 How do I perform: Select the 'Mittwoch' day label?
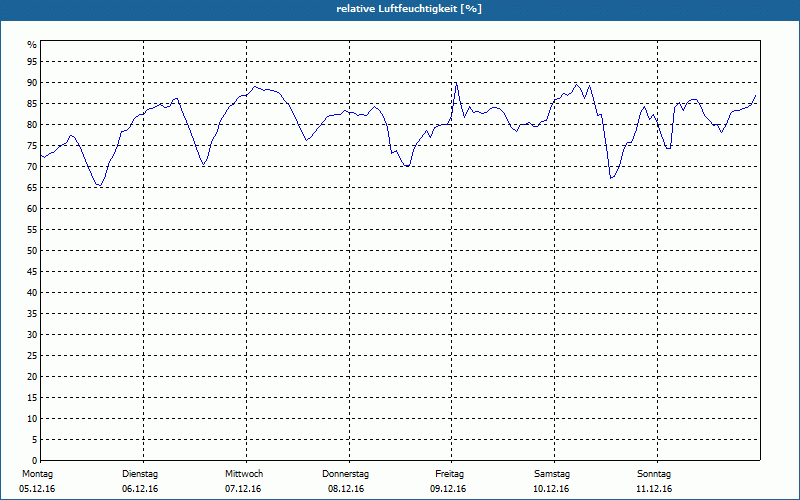[244, 474]
